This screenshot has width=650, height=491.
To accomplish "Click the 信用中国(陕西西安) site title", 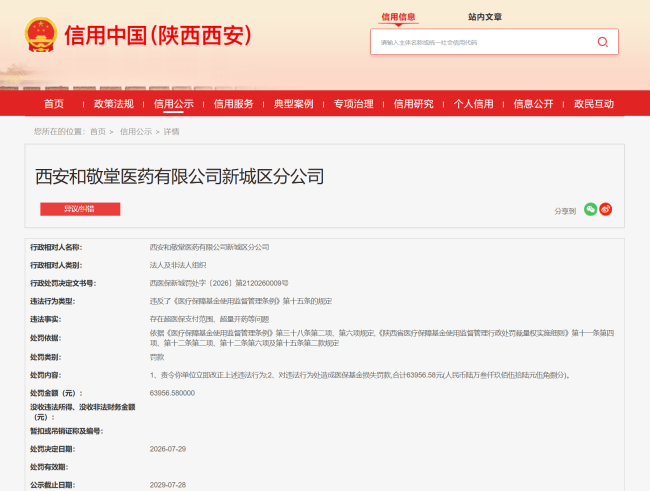I will (x=158, y=35).
